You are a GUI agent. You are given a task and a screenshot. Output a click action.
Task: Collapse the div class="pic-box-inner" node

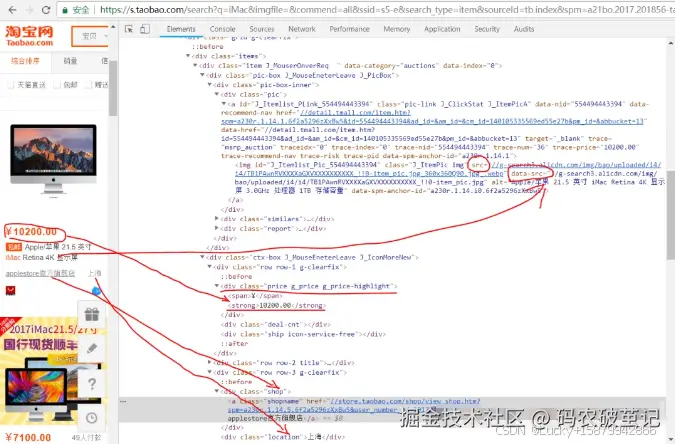(x=210, y=85)
